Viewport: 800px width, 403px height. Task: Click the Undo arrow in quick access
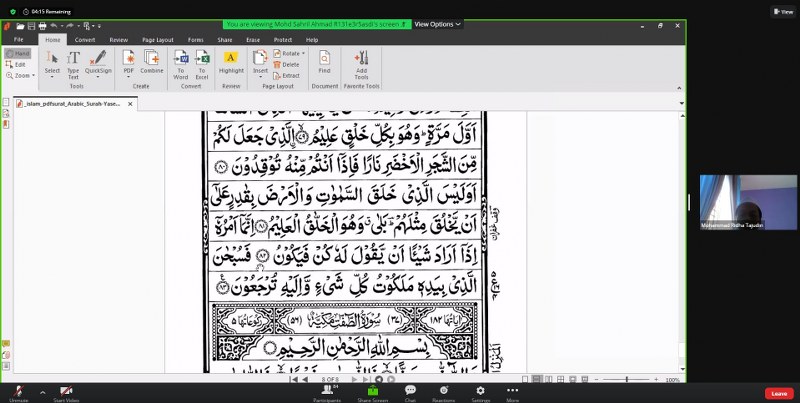[53, 26]
